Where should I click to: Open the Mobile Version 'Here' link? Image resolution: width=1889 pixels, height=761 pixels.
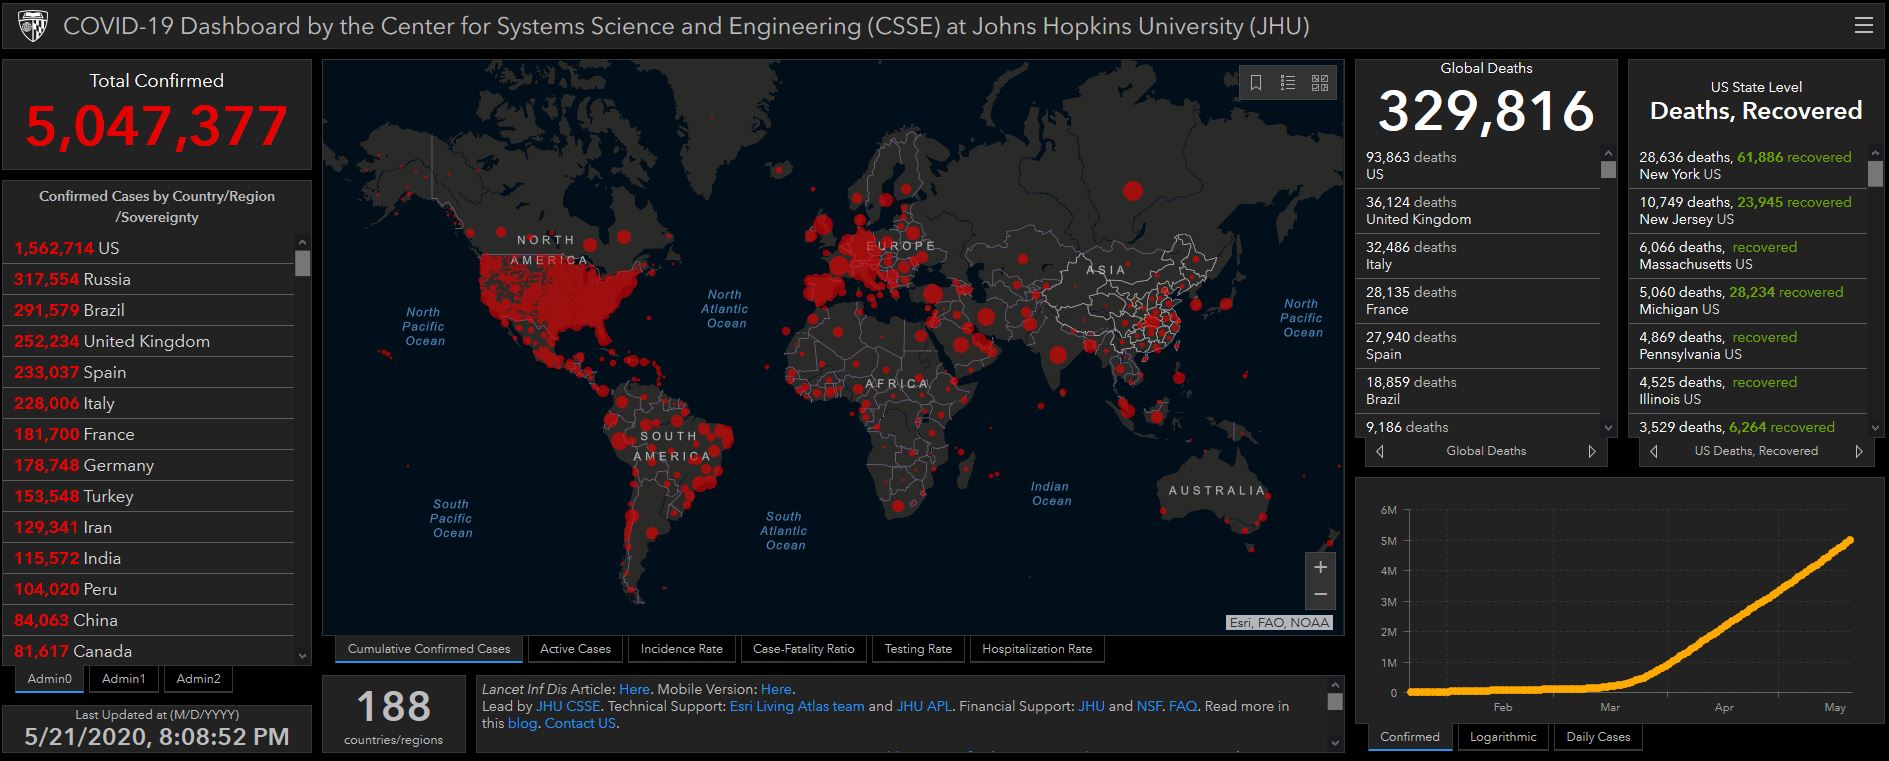pyautogui.click(x=776, y=689)
